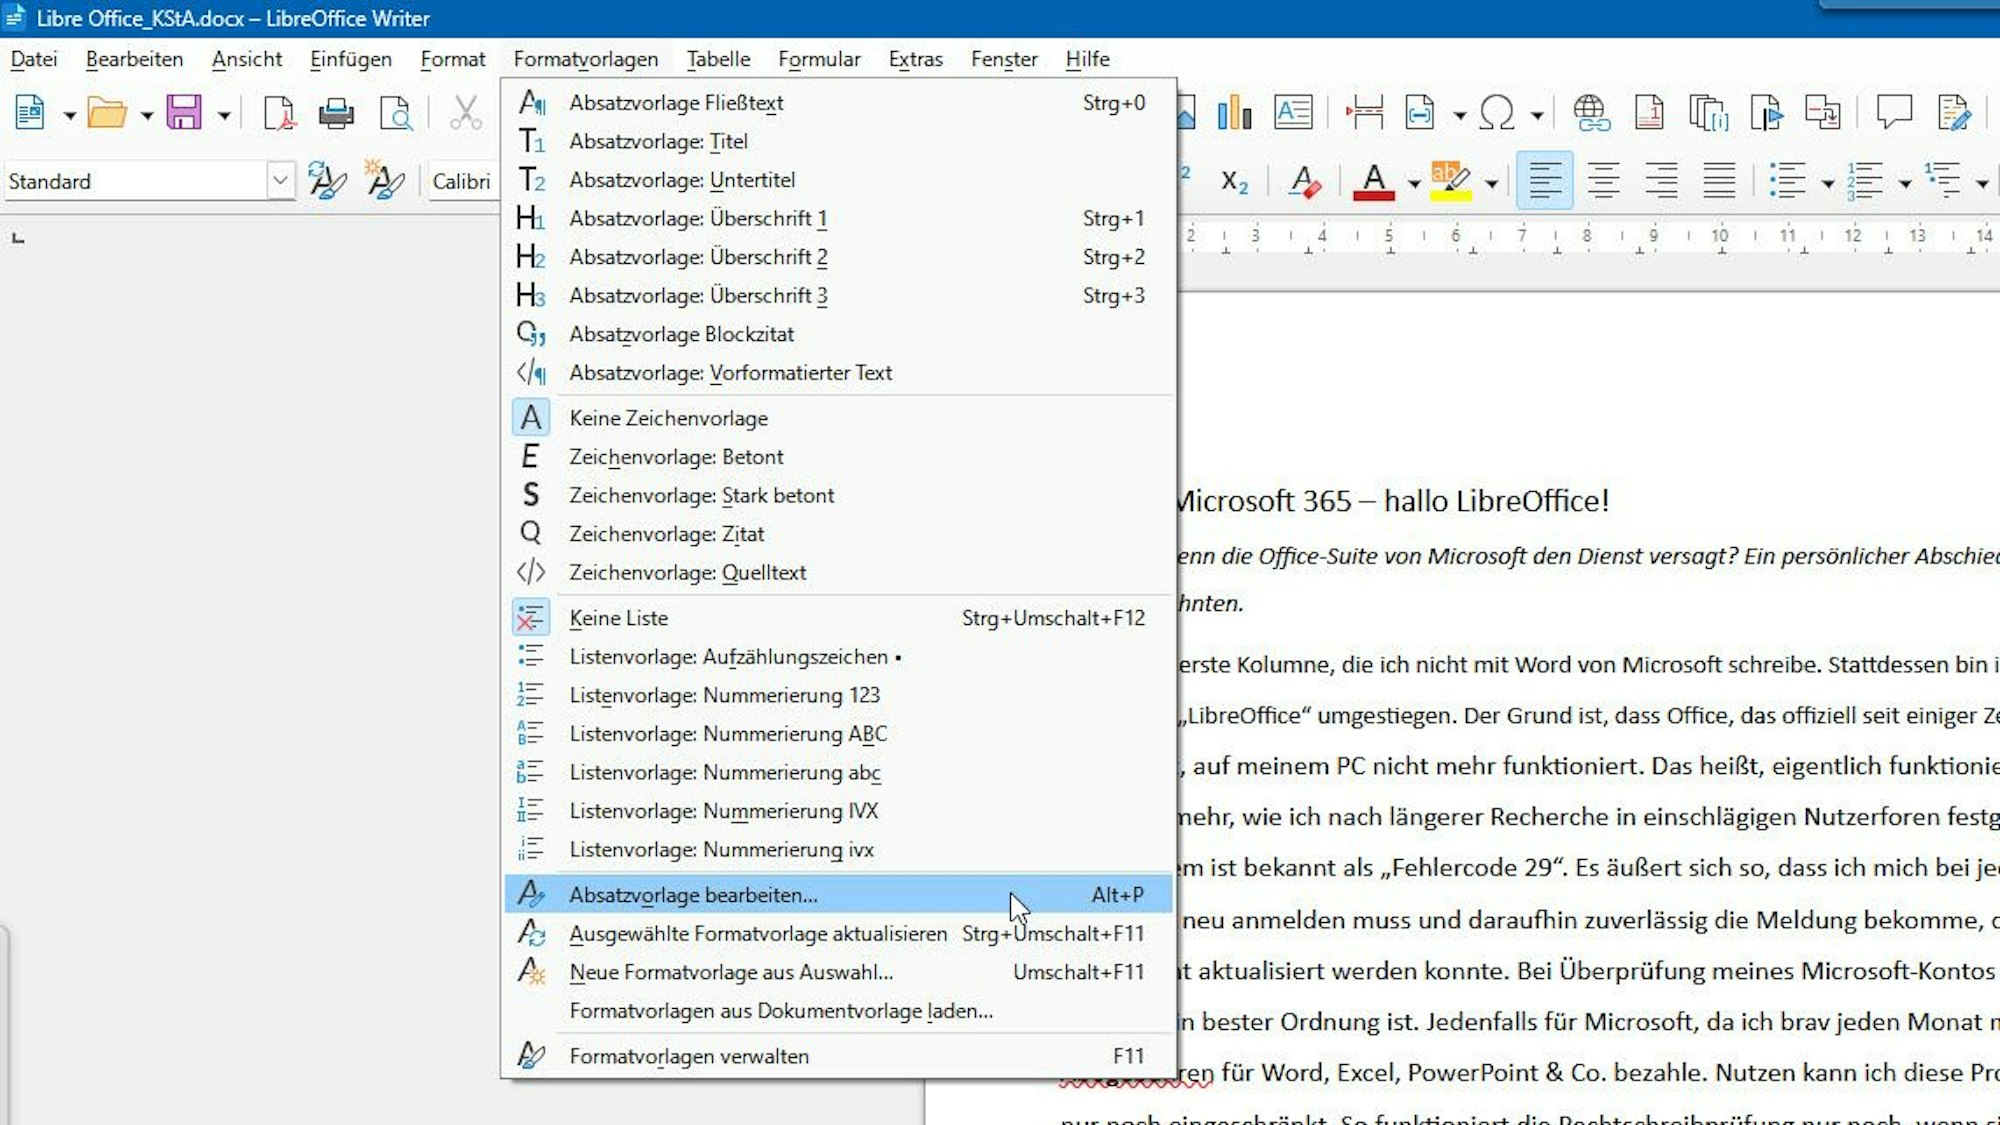The height and width of the screenshot is (1125, 2000).
Task: Insert a chart into the document
Action: (1235, 112)
